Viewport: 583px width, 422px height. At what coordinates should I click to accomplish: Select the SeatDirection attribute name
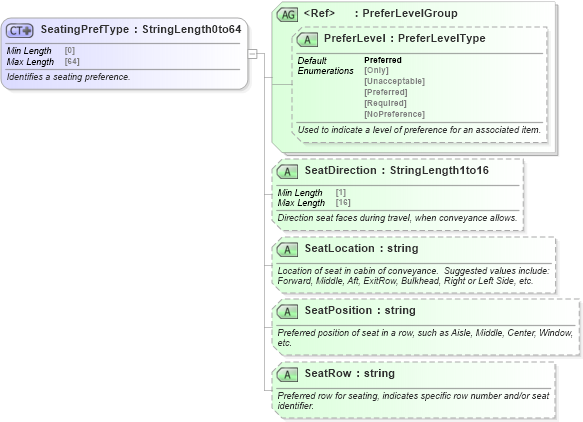341,170
